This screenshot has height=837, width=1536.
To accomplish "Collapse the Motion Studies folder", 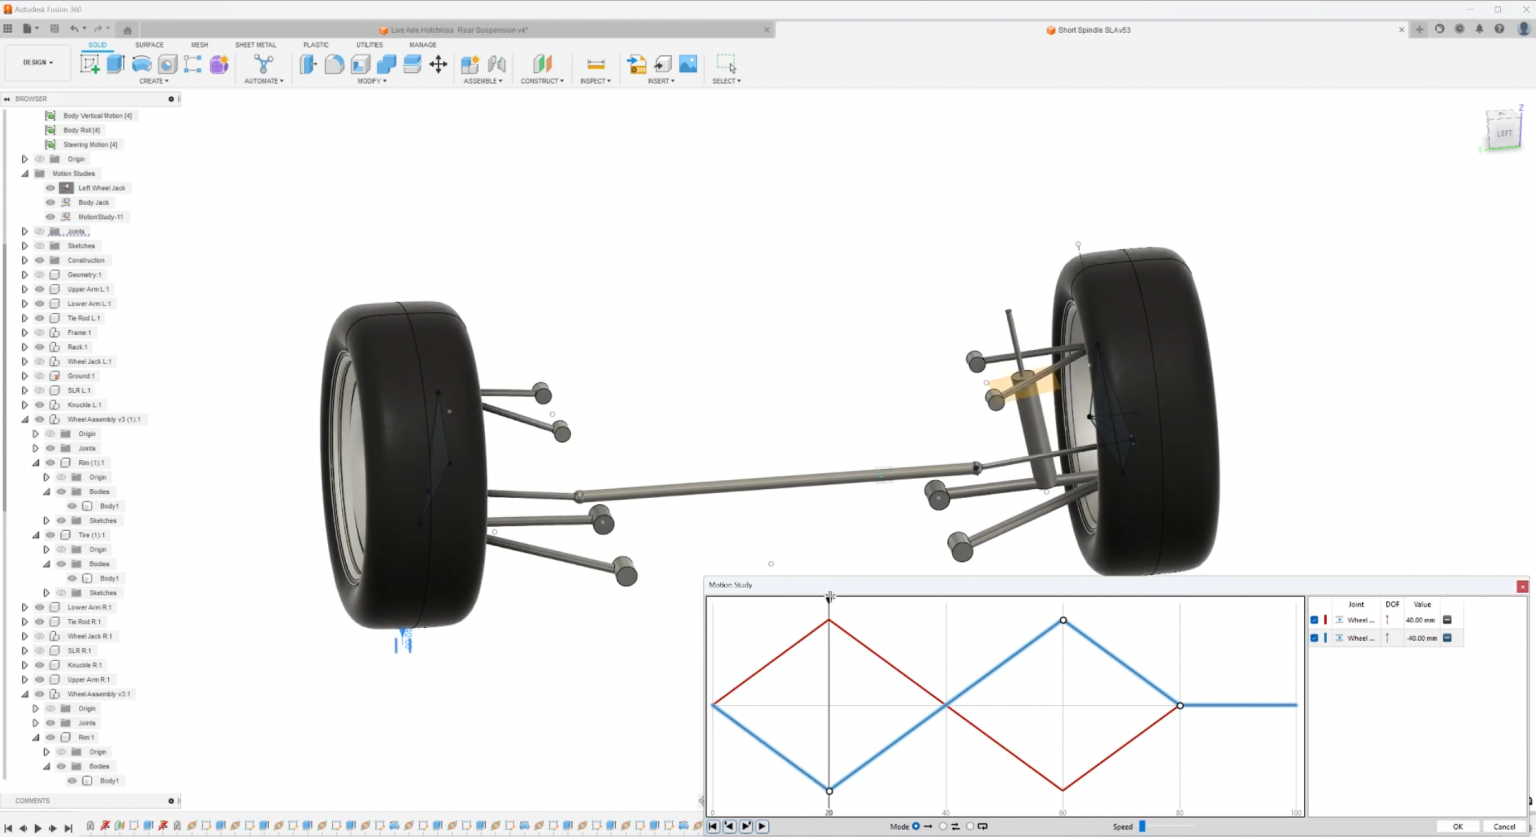I will (25, 174).
